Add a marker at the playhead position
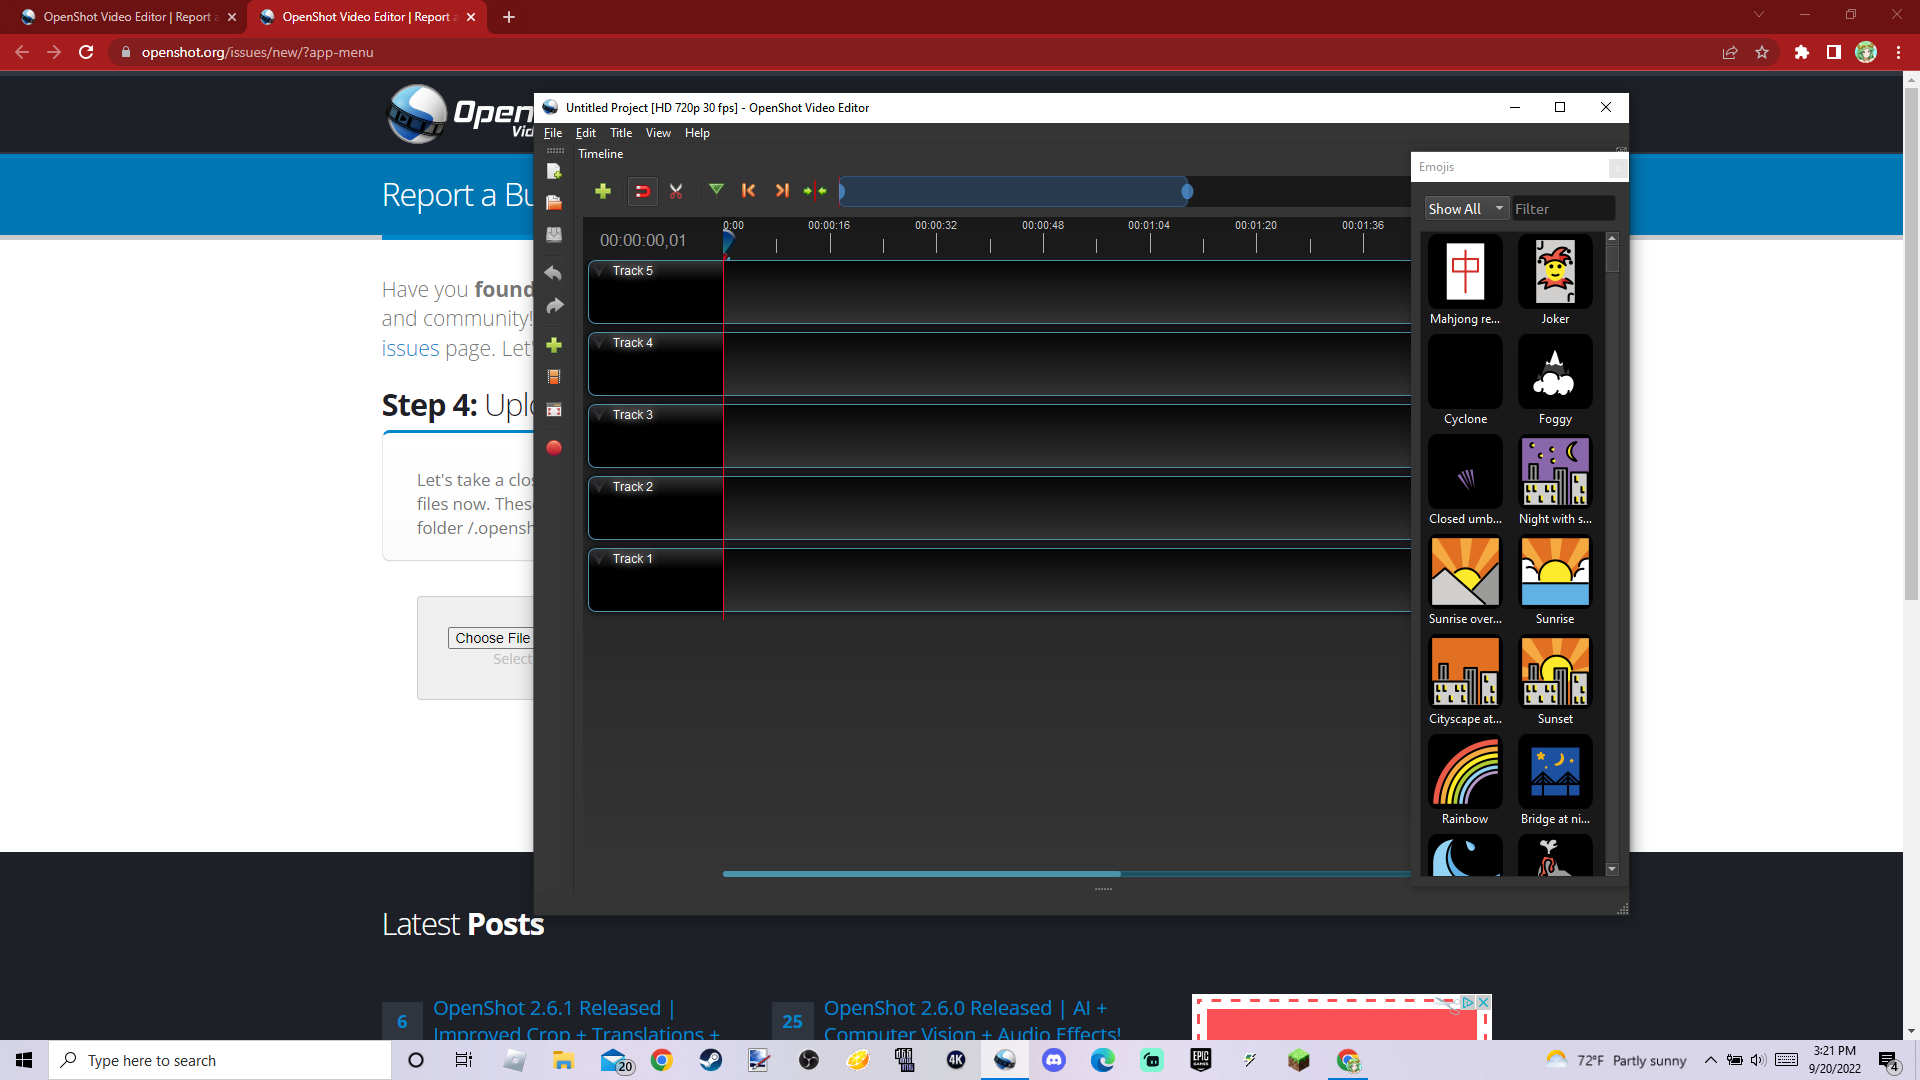Image resolution: width=1920 pixels, height=1080 pixels. tap(716, 191)
